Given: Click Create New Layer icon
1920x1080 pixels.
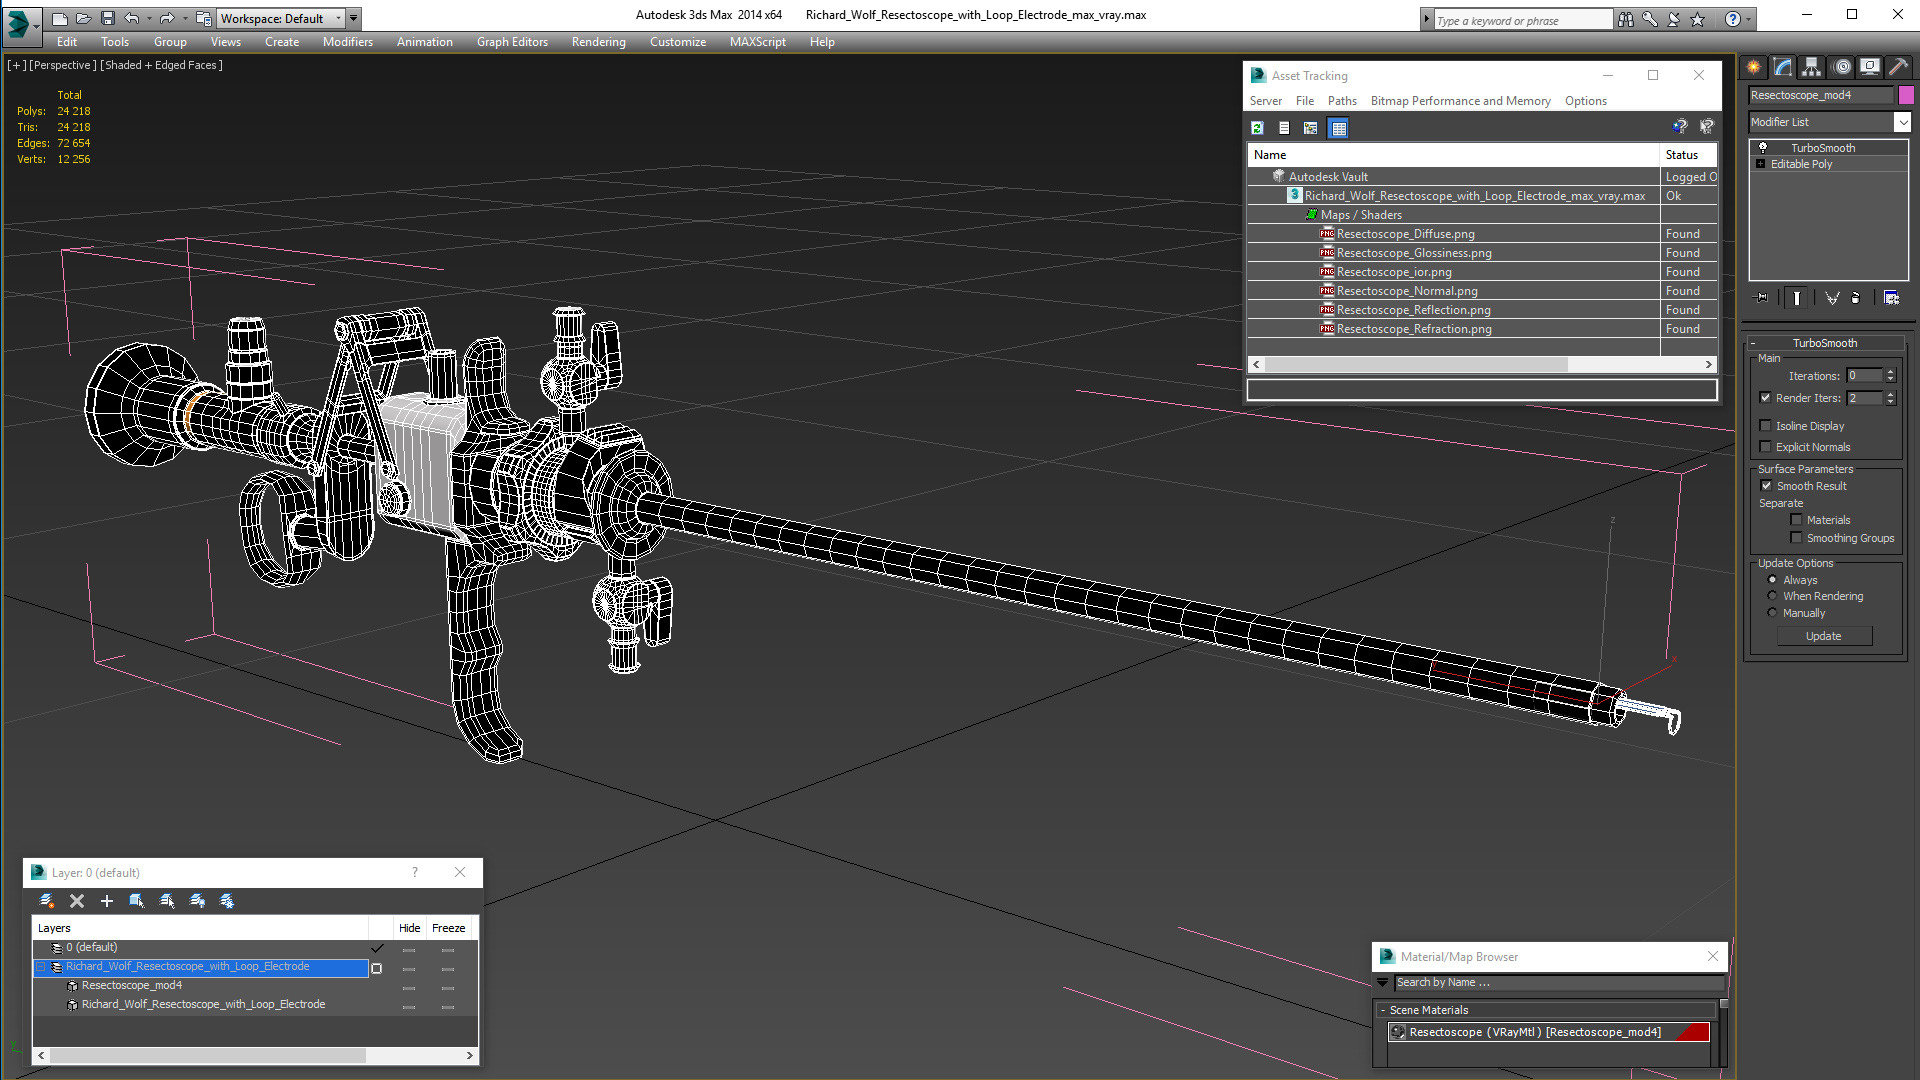Looking at the screenshot, I should tap(46, 901).
